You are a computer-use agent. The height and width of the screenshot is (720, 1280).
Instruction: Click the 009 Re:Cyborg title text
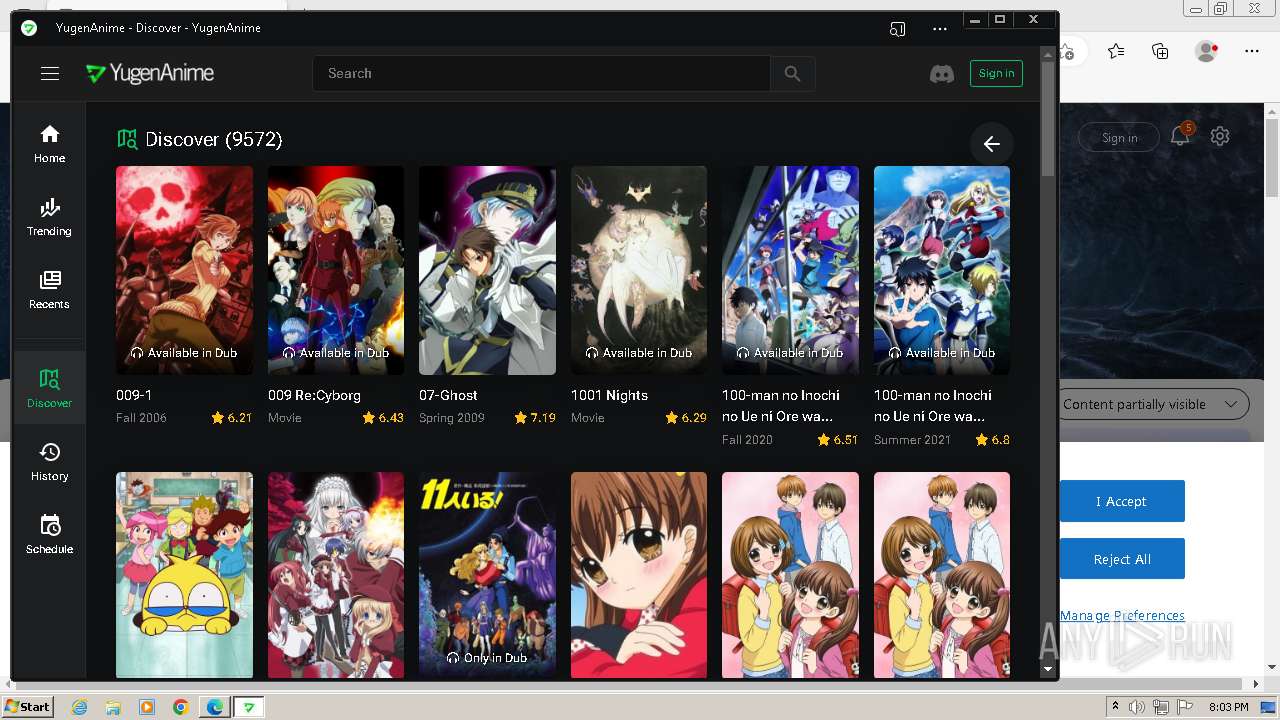tap(314, 395)
